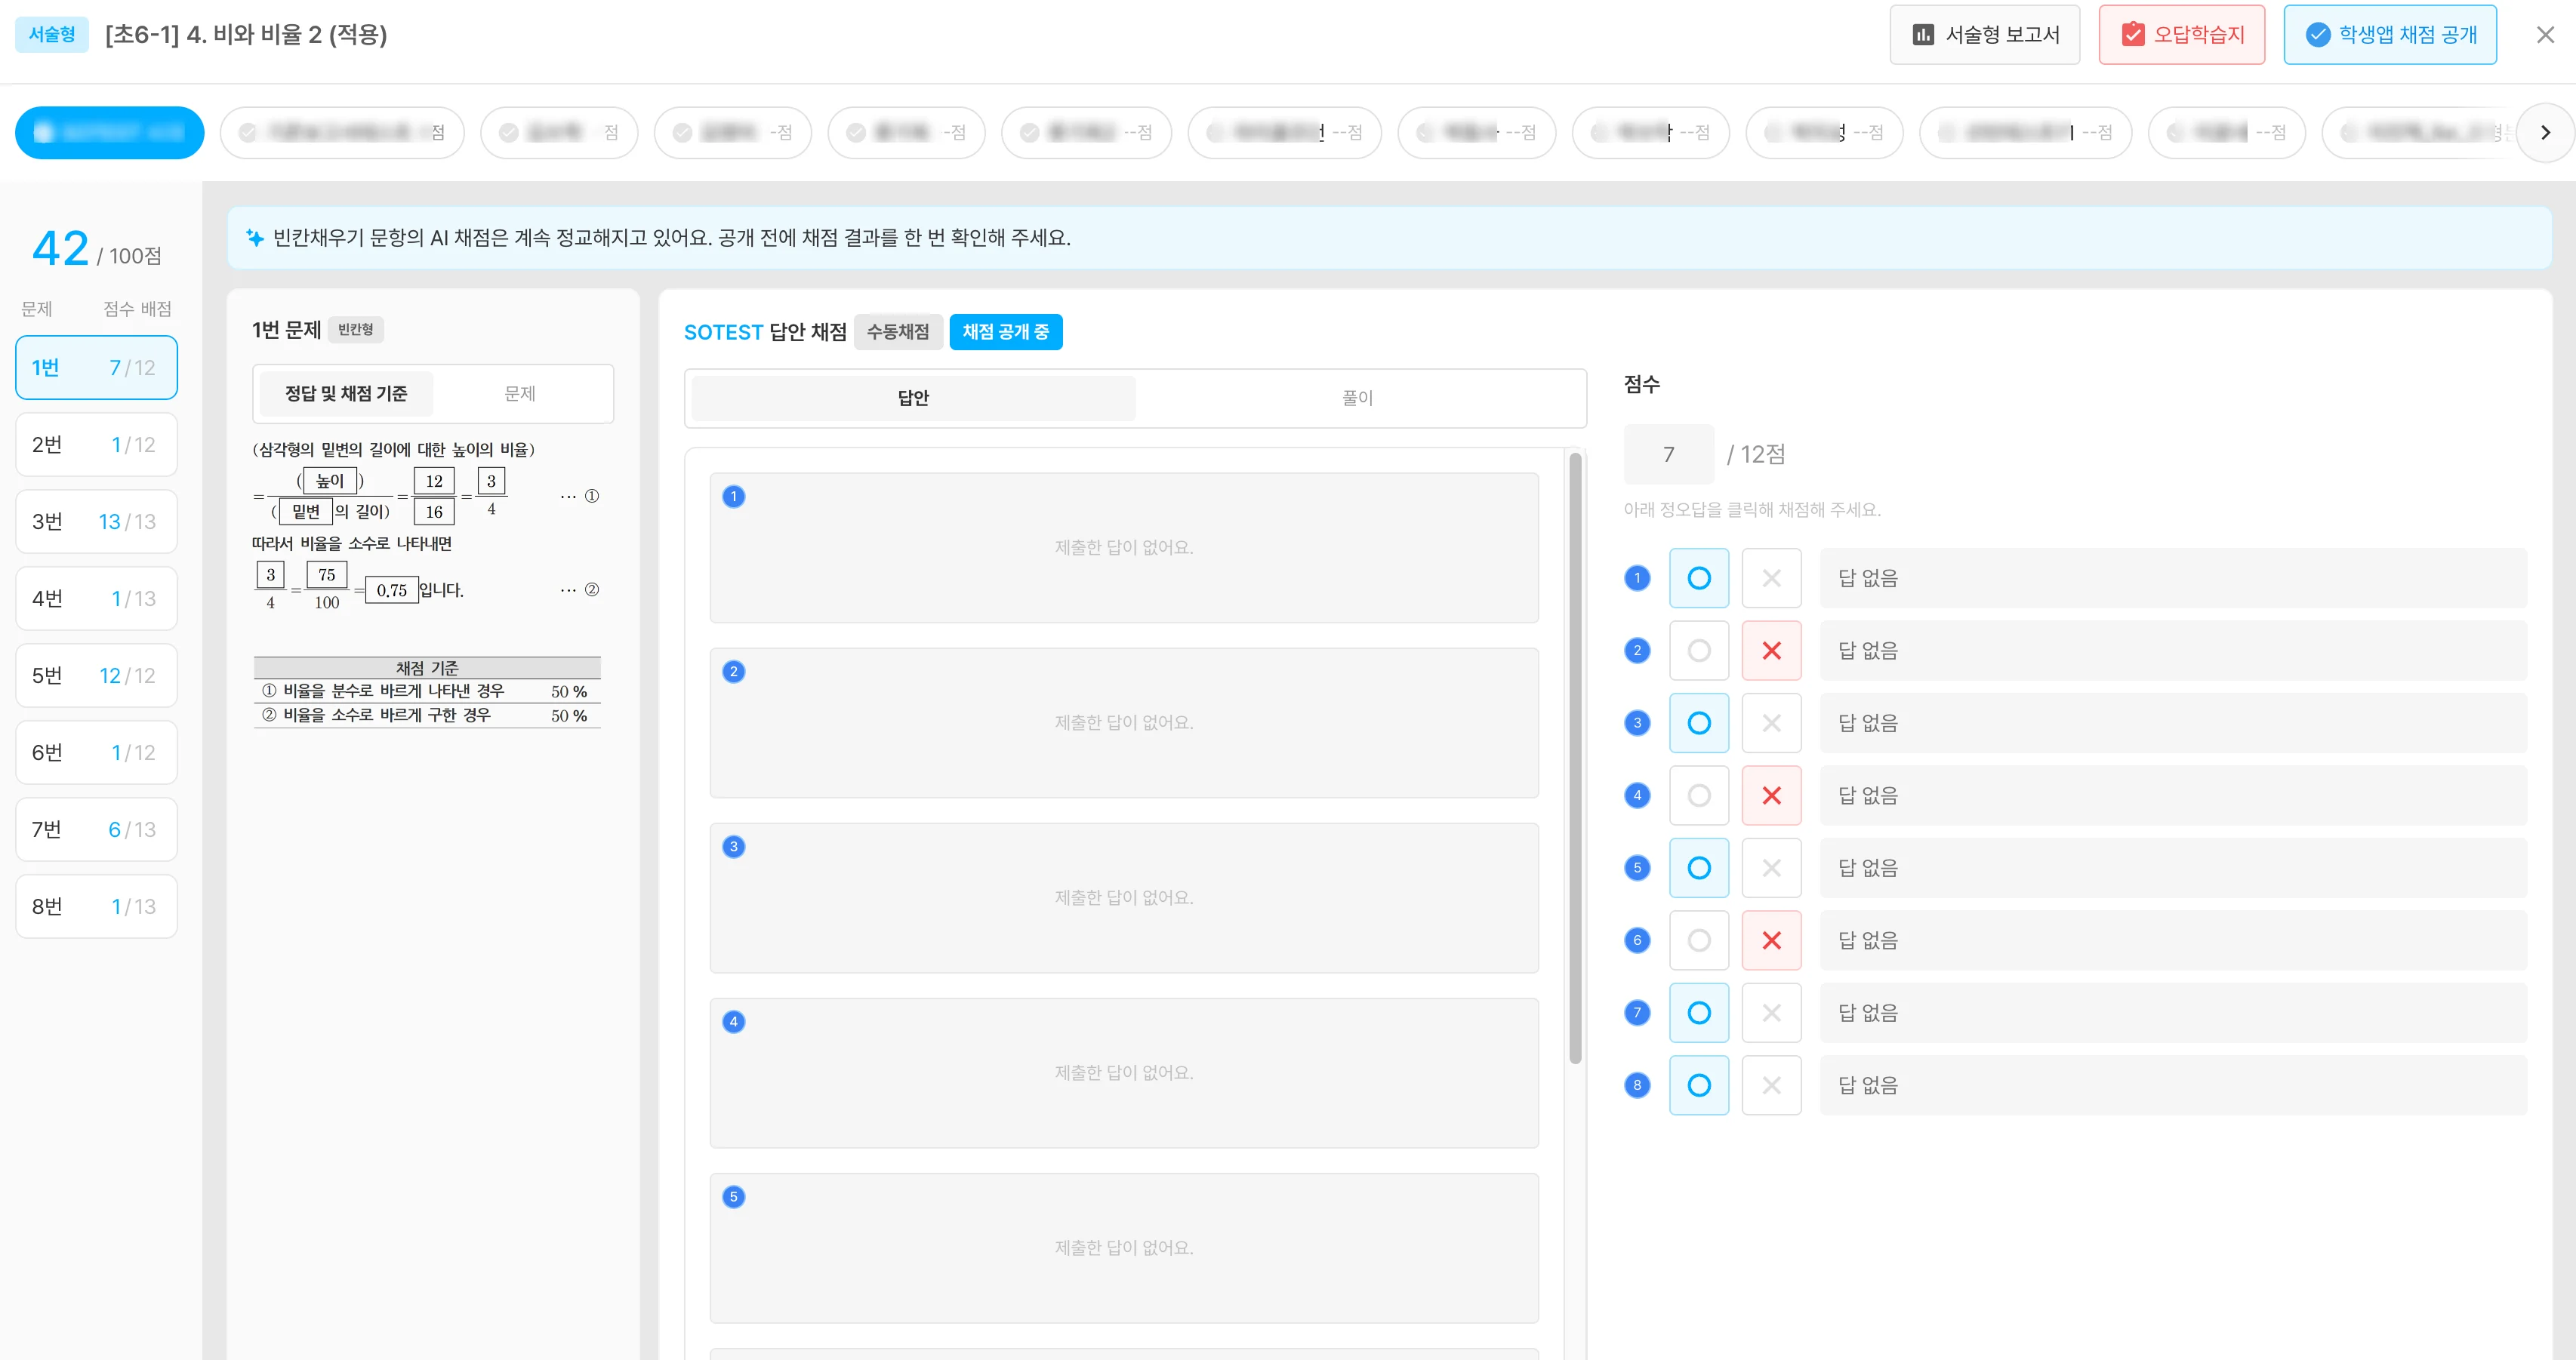Click the 오답학습지 button

point(2181,35)
